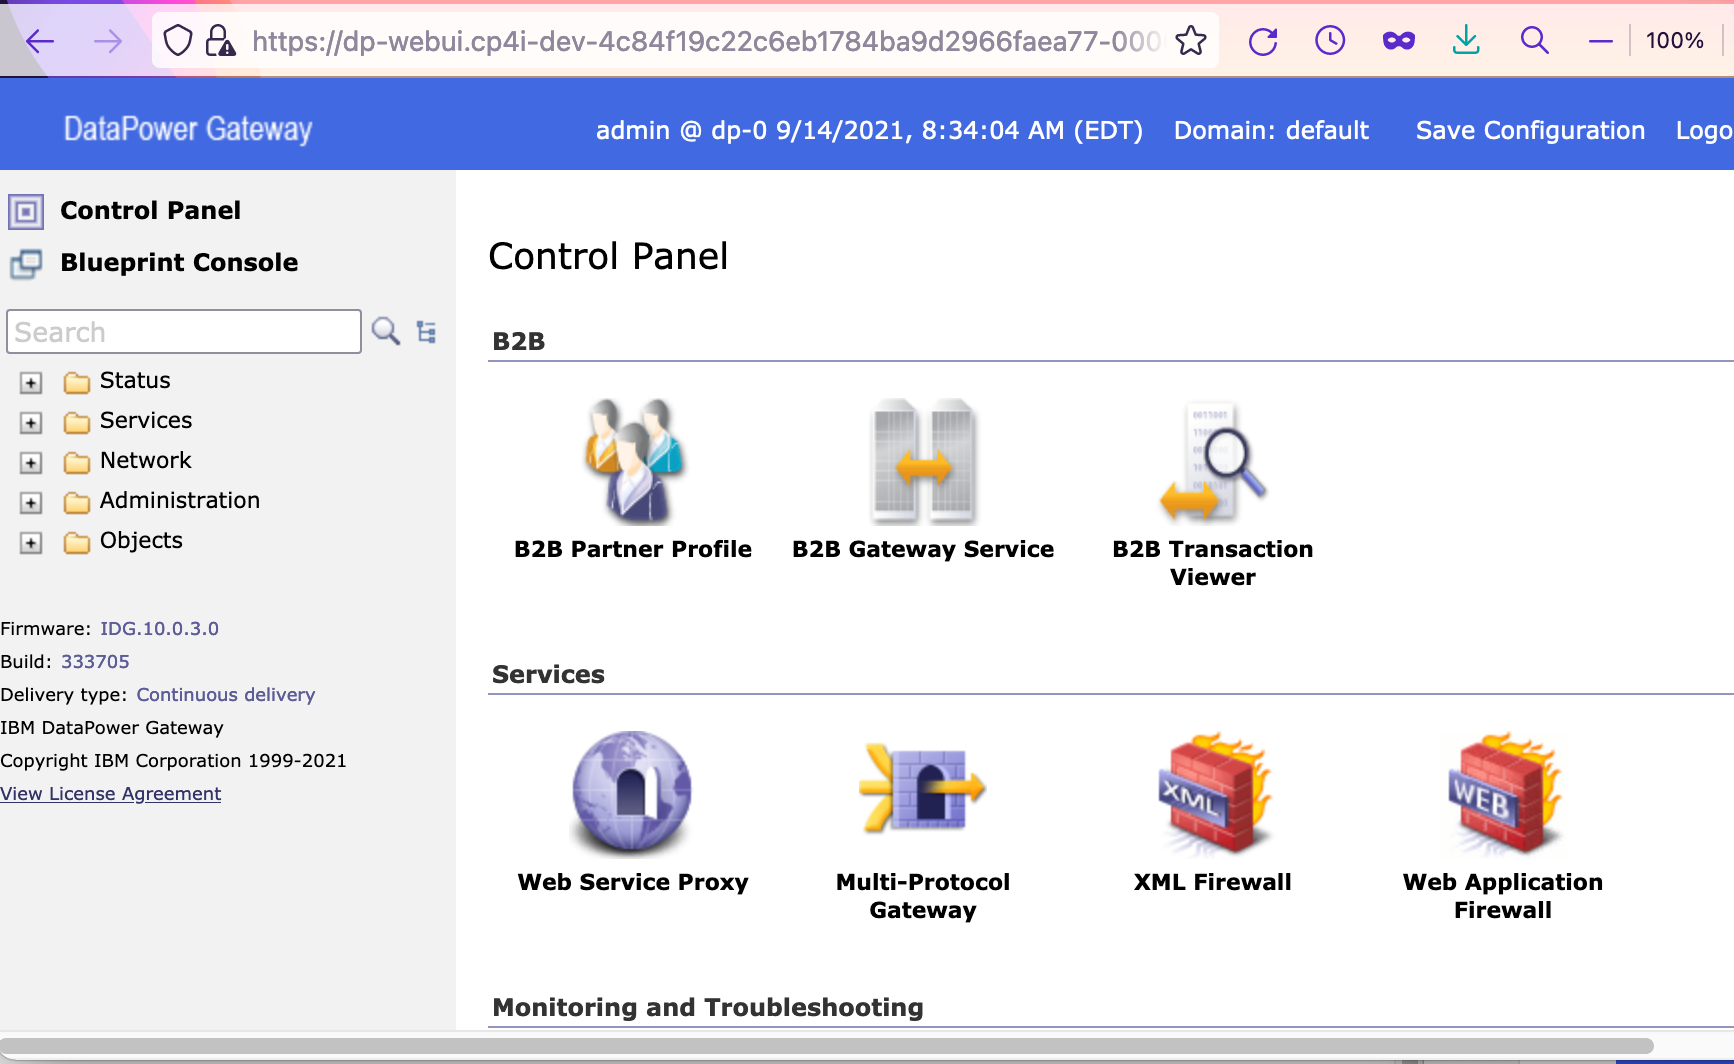This screenshot has height=1064, width=1734.
Task: Click the Continuous delivery text
Action: tap(226, 695)
